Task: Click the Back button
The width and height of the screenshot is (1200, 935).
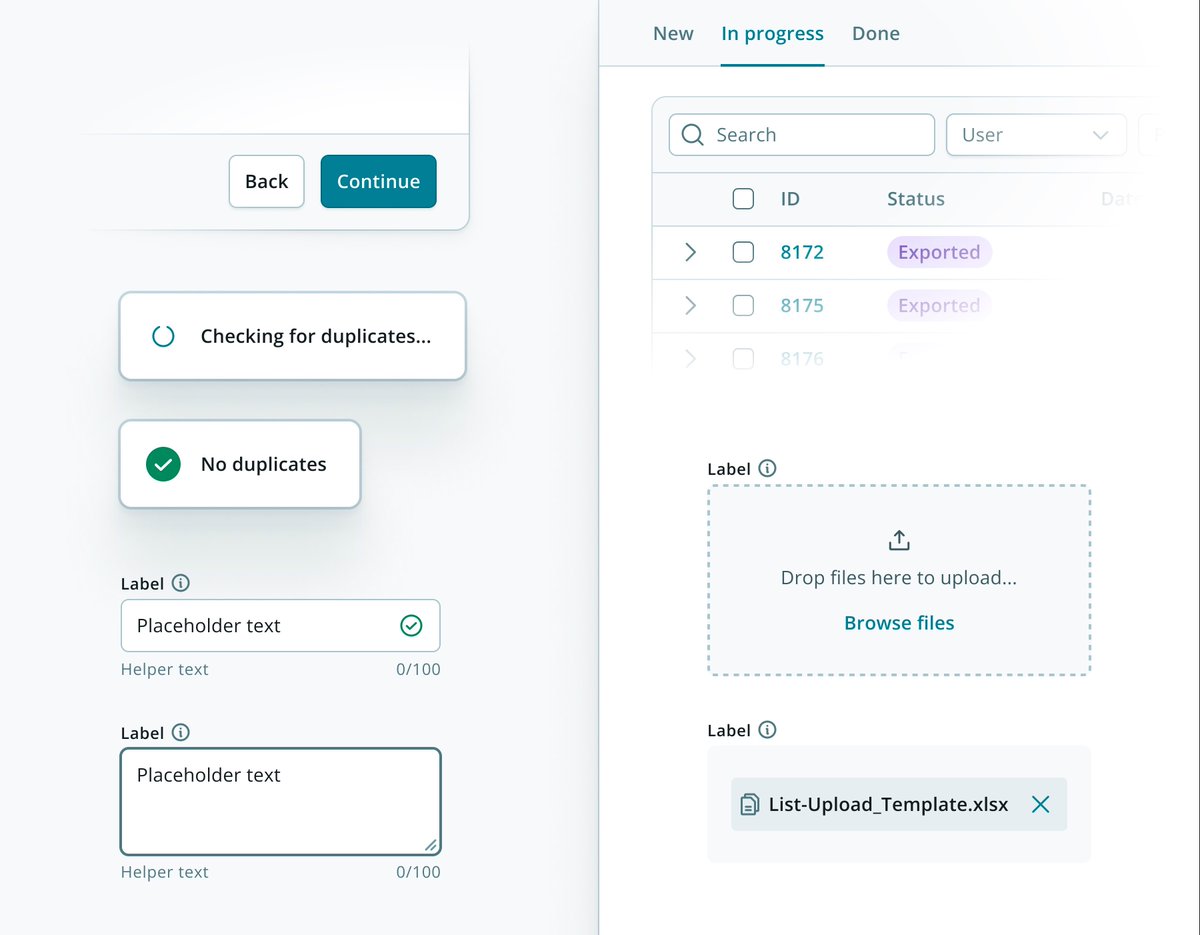Action: click(x=266, y=181)
